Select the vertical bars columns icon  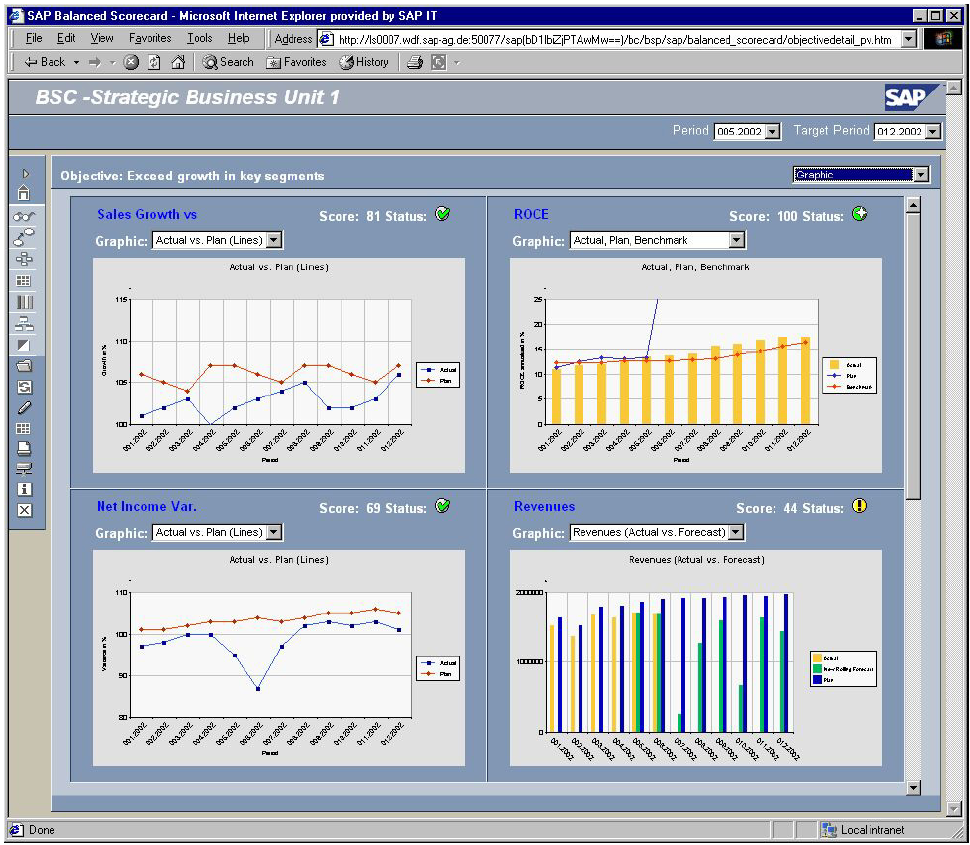[x=24, y=302]
